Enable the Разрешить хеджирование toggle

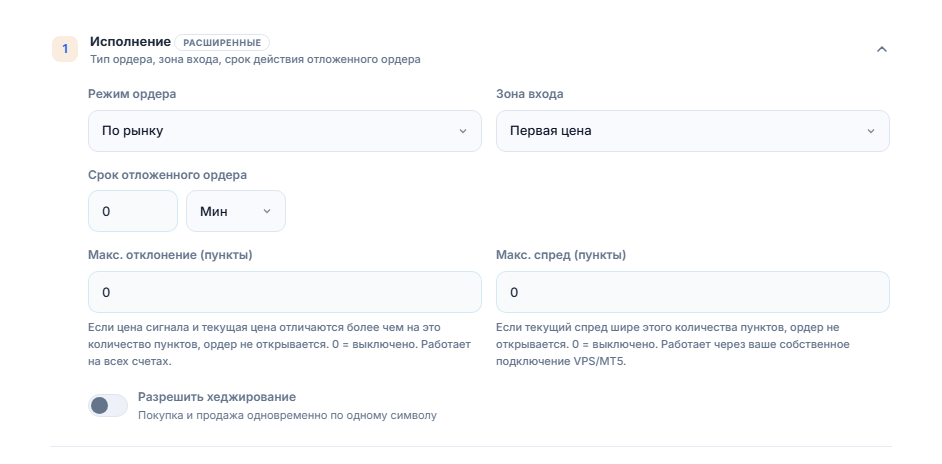[108, 406]
